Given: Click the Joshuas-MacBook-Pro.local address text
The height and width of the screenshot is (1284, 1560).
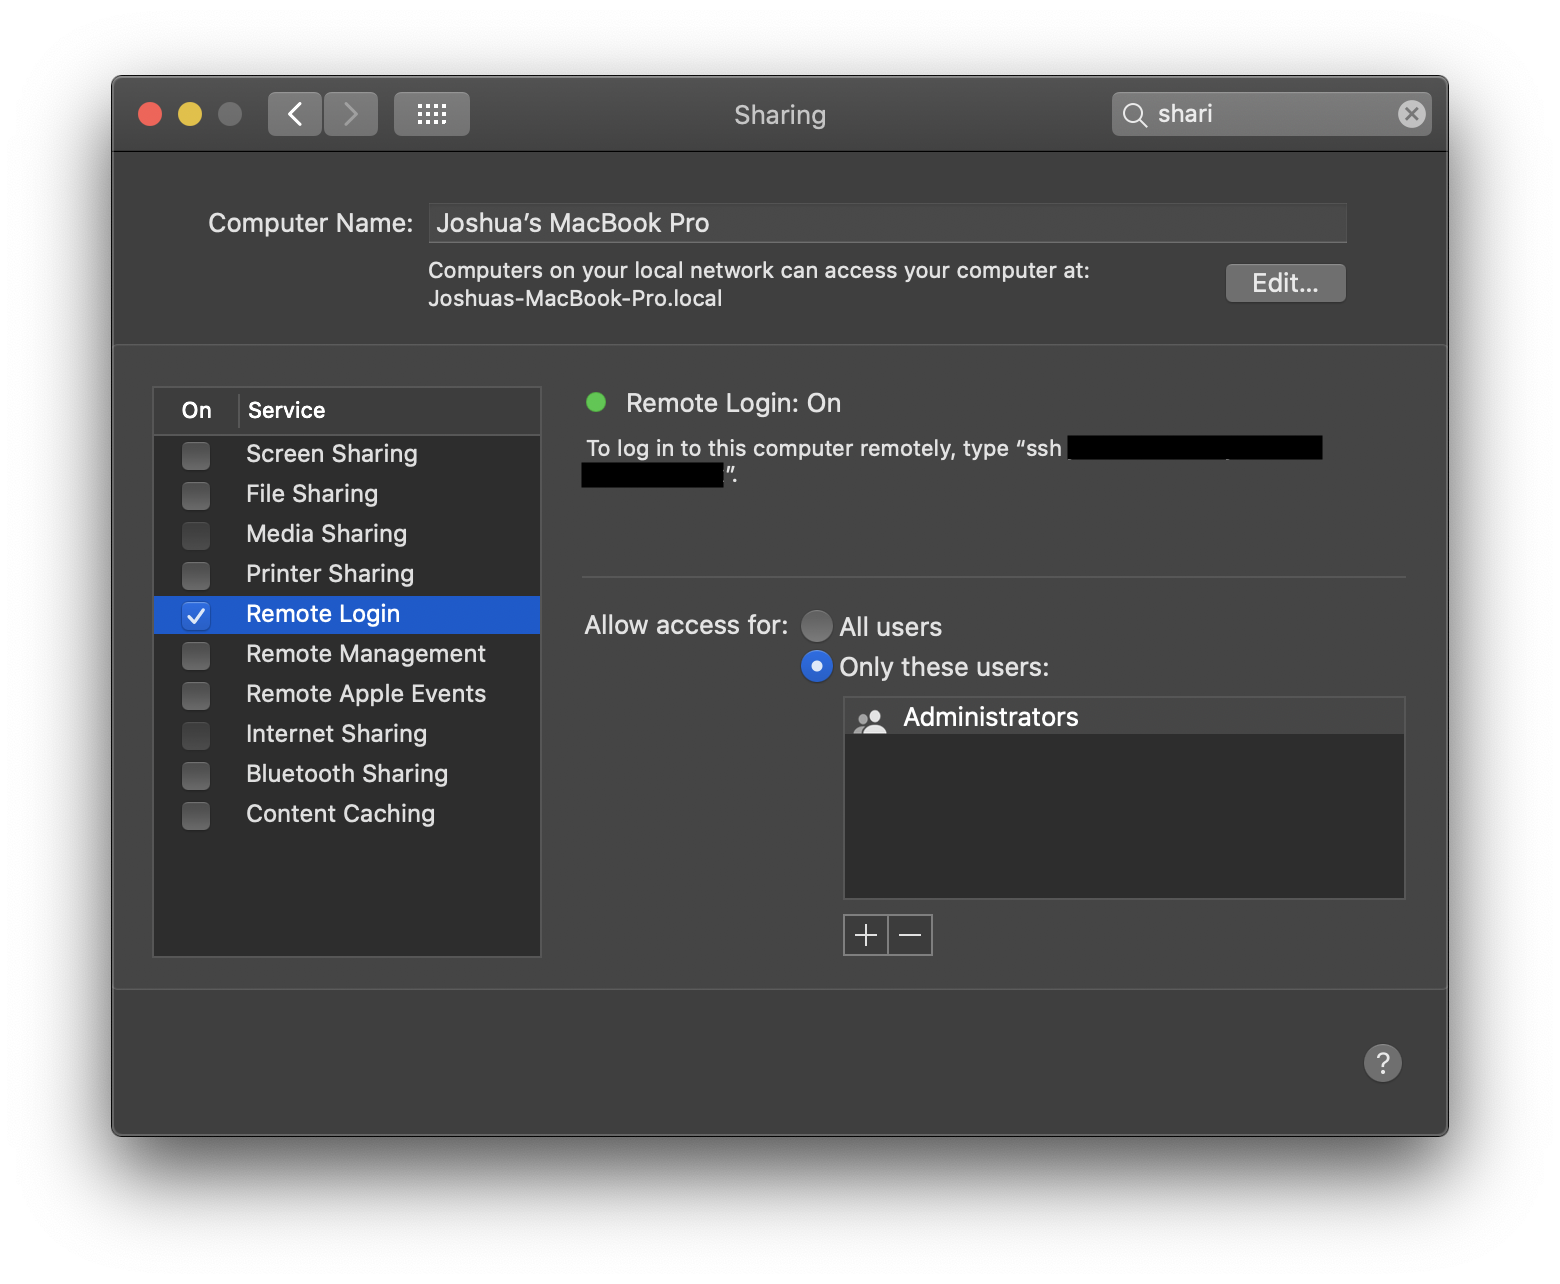Looking at the screenshot, I should 575,298.
